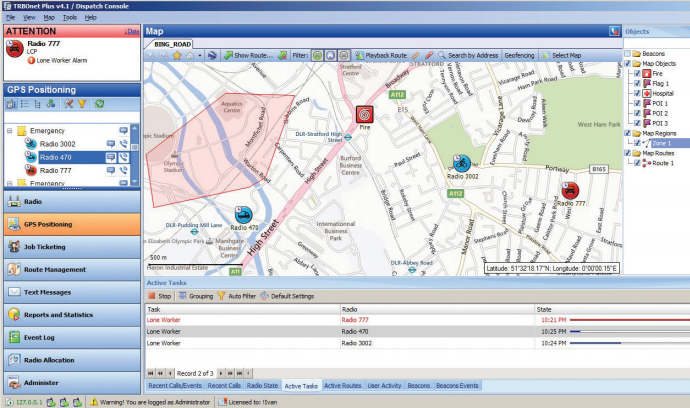This screenshot has width=690, height=408.
Task: Open the Tools menu
Action: pos(70,18)
